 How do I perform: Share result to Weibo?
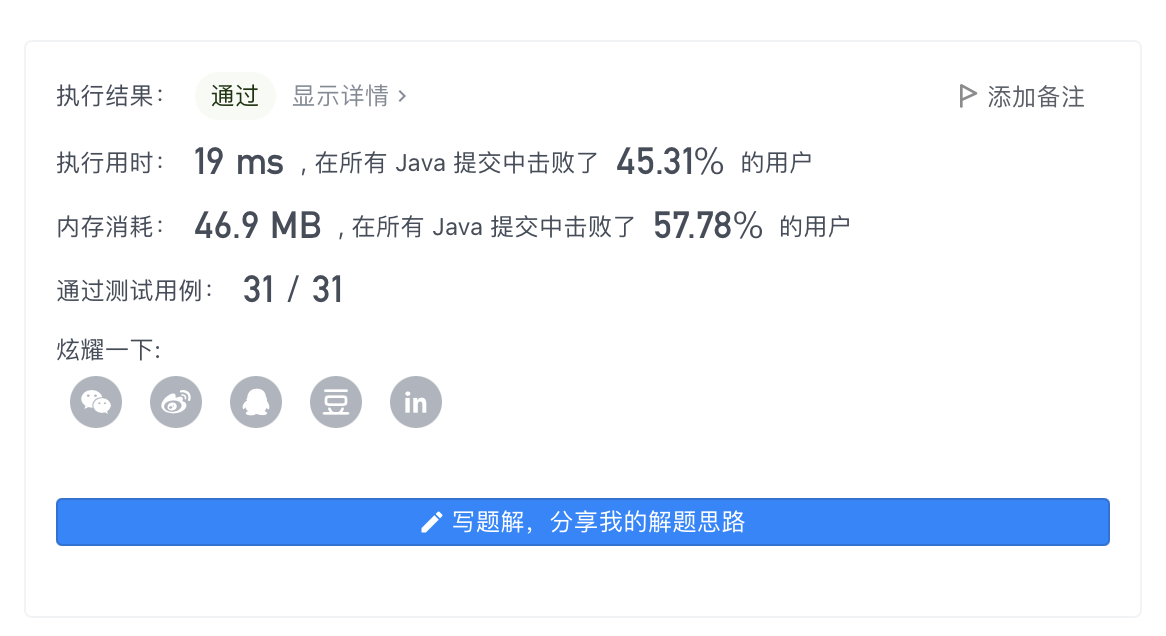point(176,402)
